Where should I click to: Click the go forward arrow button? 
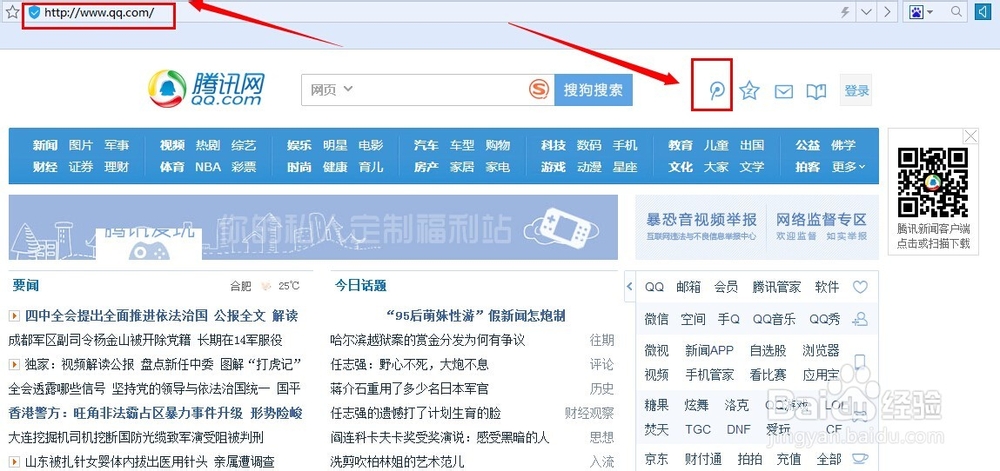click(x=886, y=12)
